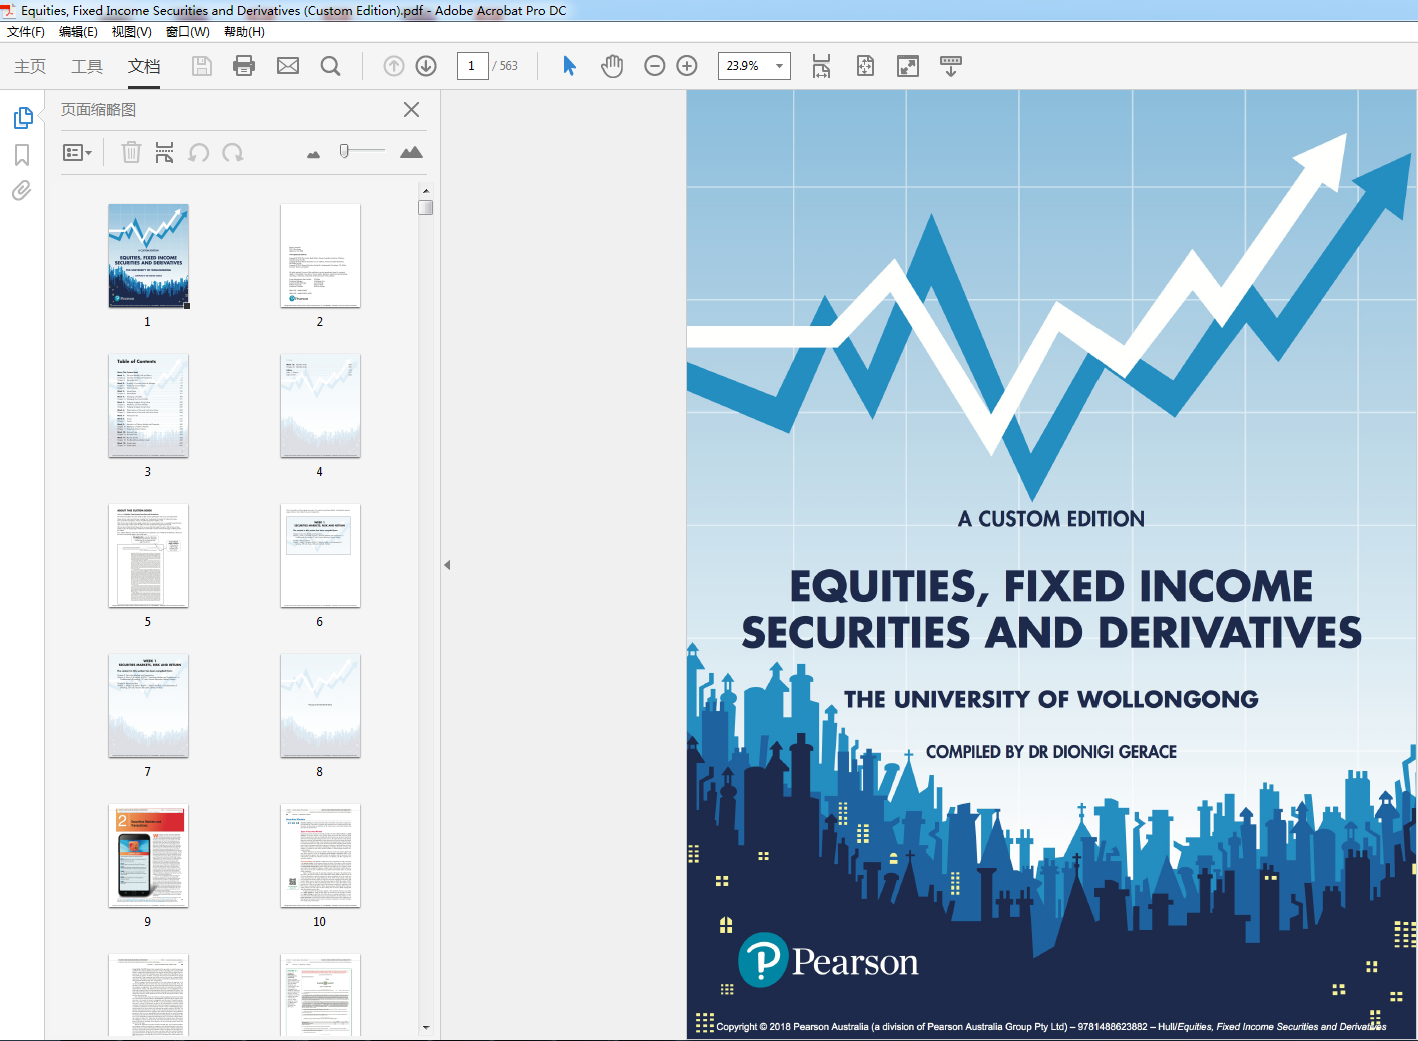
Task: Rotate pages clockwise
Action: 233,152
